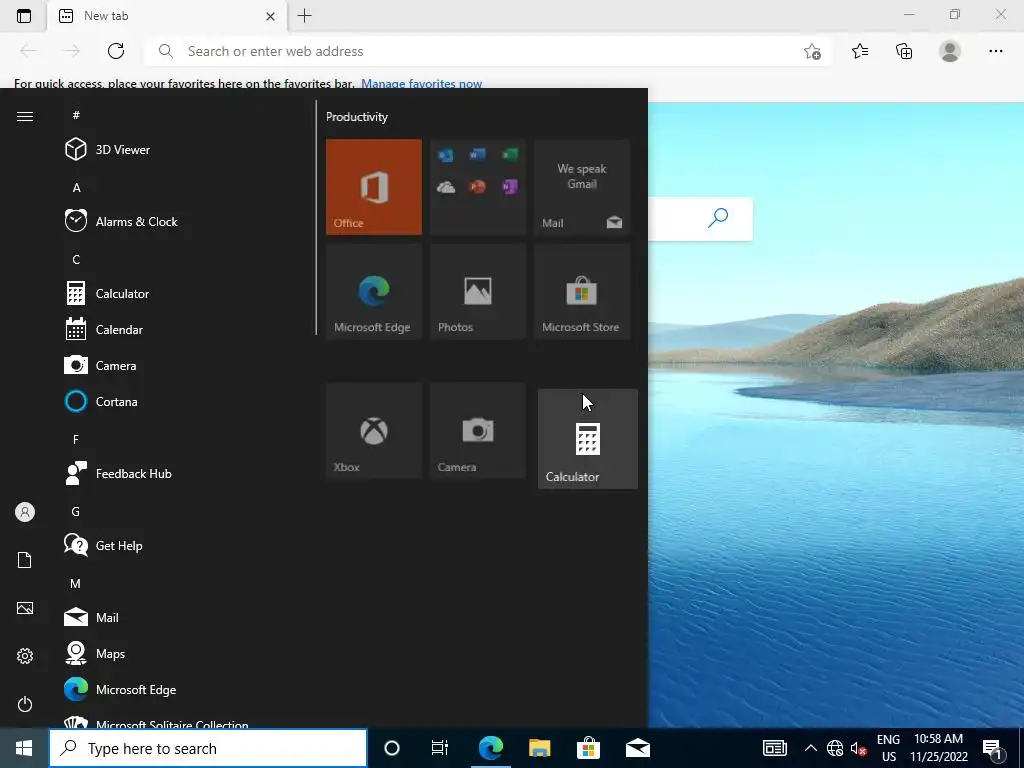This screenshot has height=768, width=1024.
Task: Open the Microsoft Store tile
Action: (582, 291)
